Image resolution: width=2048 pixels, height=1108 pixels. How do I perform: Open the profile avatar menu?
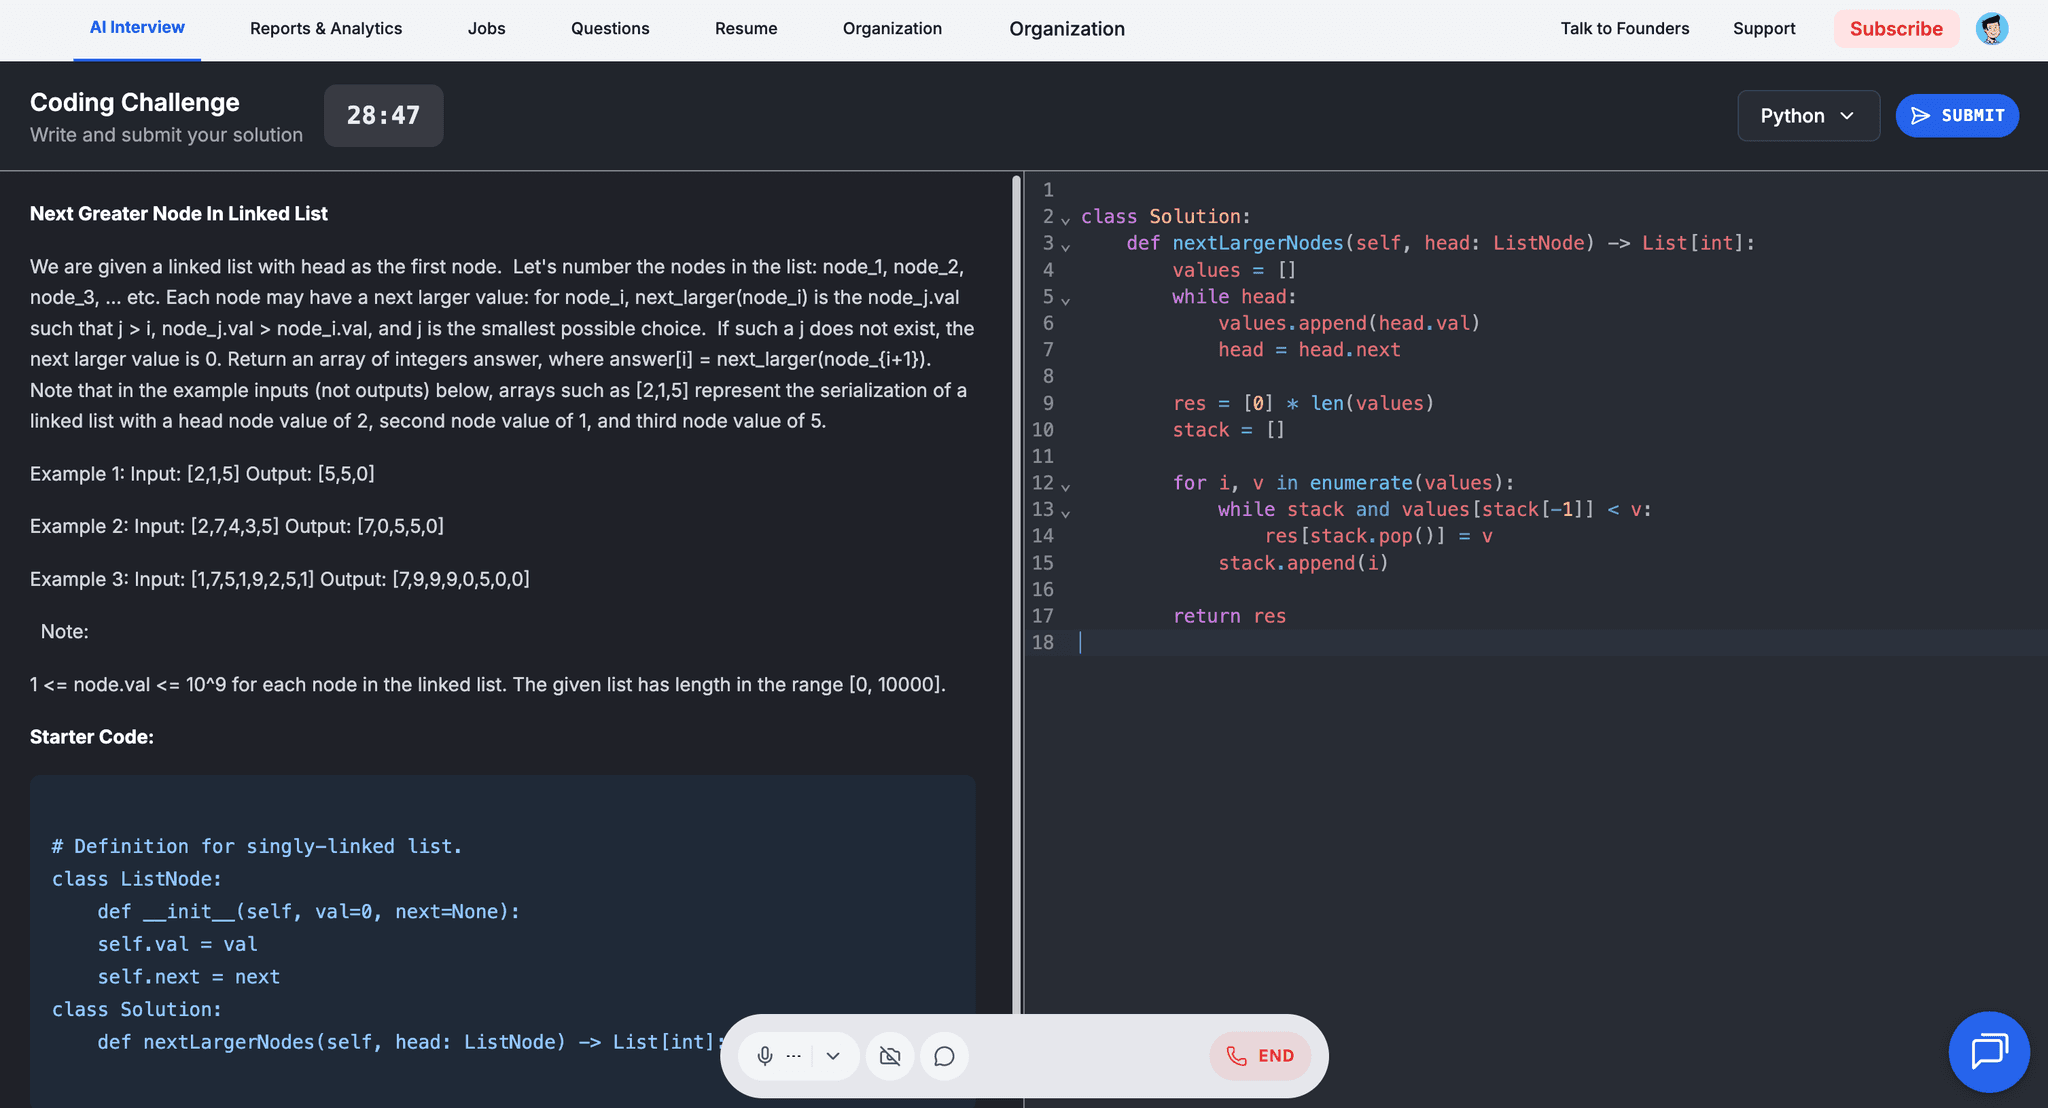pyautogui.click(x=1991, y=28)
